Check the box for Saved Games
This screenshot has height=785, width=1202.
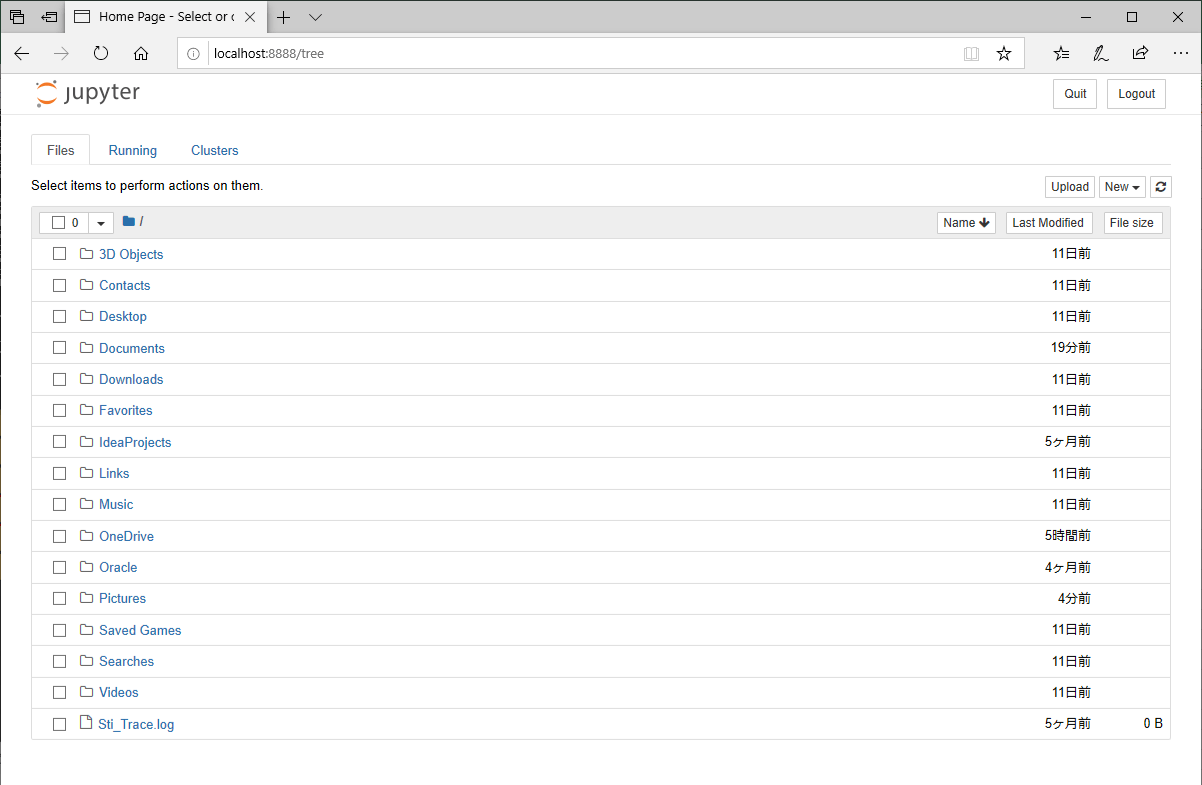click(59, 630)
